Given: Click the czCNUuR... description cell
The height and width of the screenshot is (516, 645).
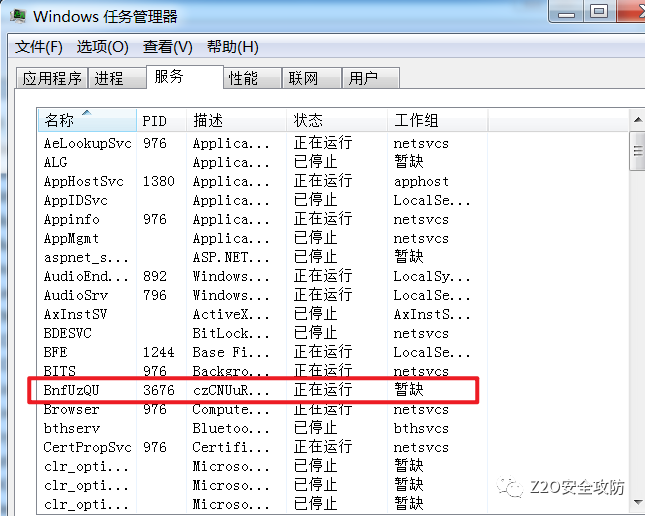Looking at the screenshot, I should (x=231, y=390).
